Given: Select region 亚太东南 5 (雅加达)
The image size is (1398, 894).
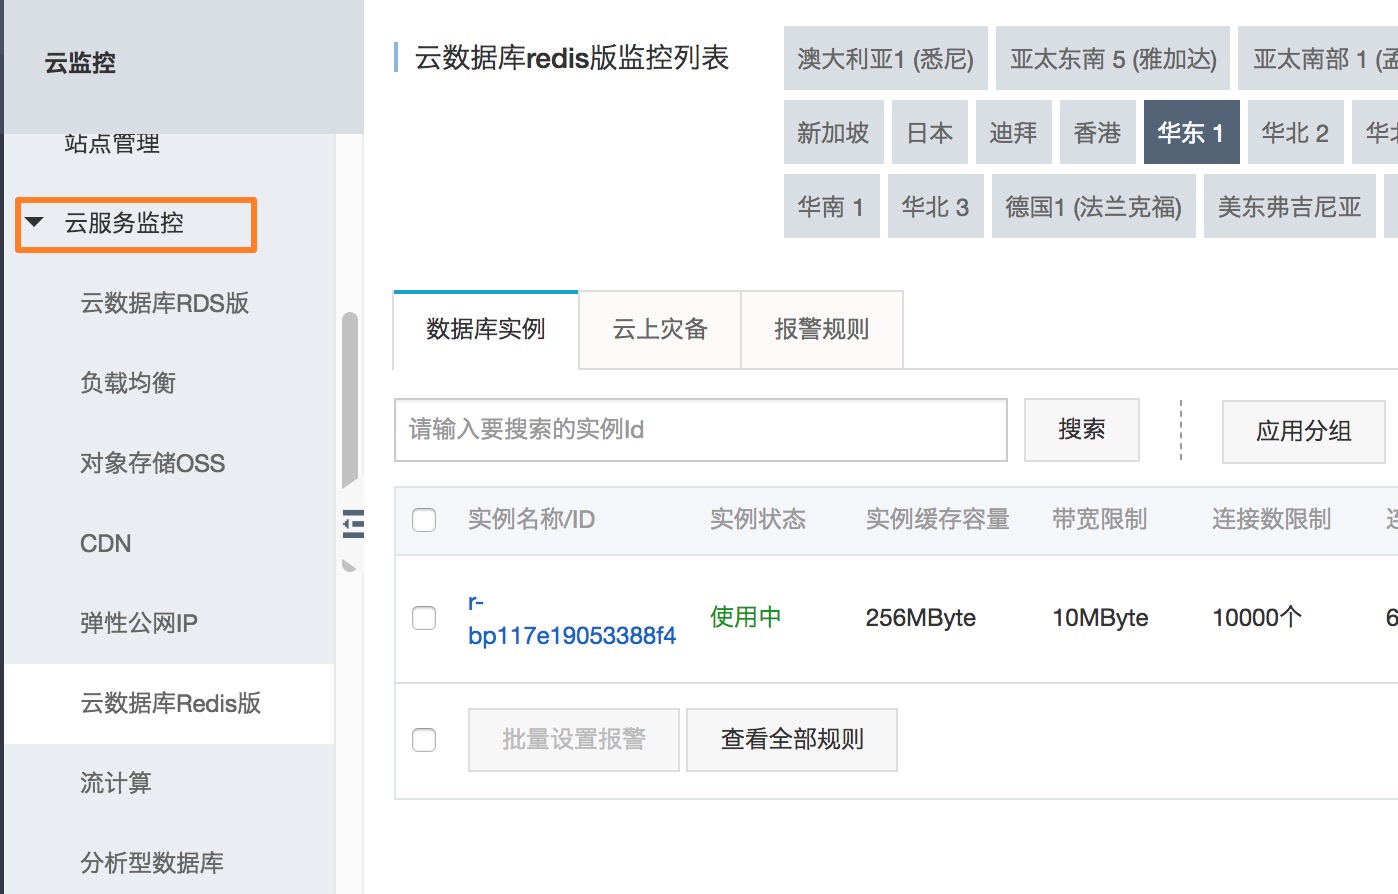Looking at the screenshot, I should [x=1113, y=59].
